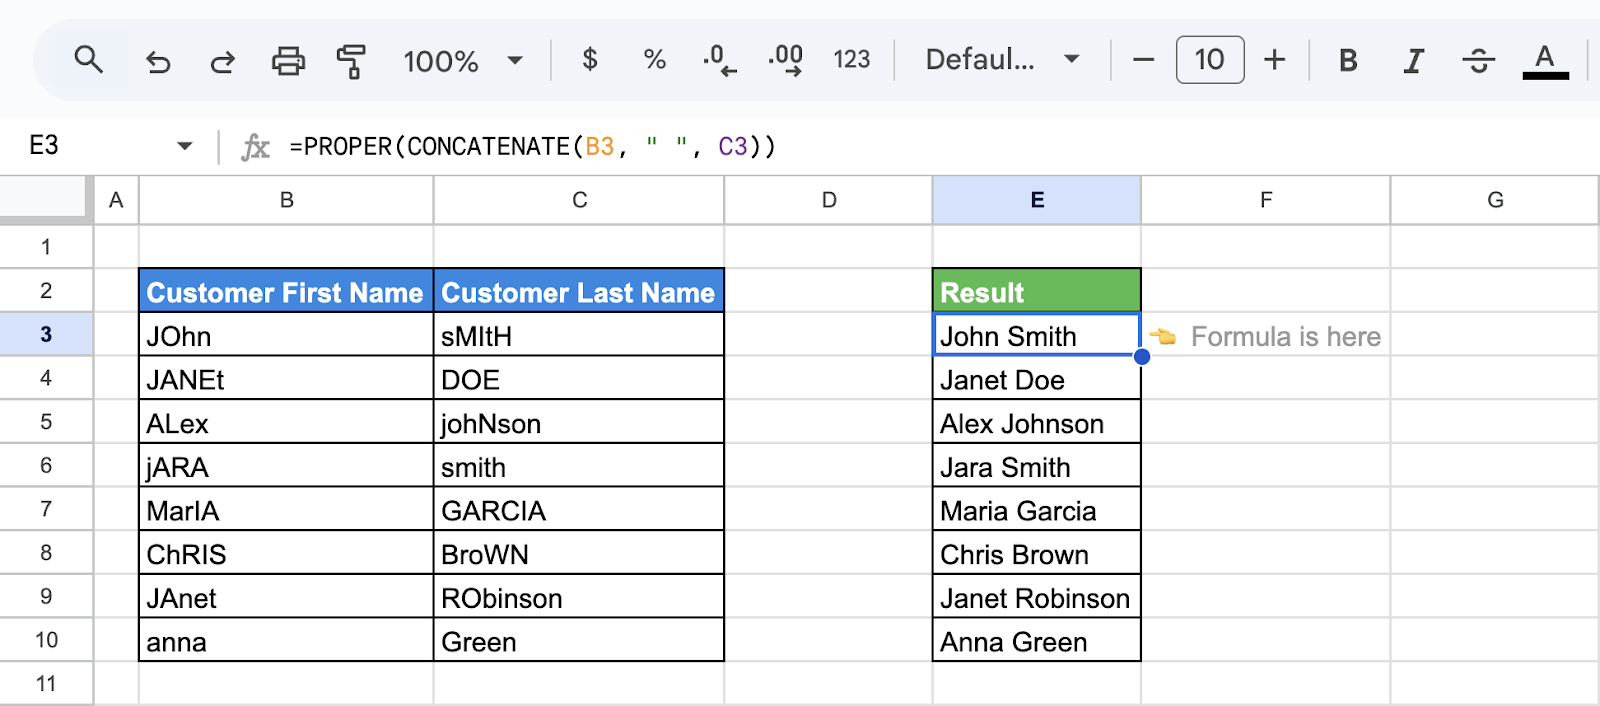The image size is (1600, 706).
Task: Select the cell containing DOE
Action: pyautogui.click(x=579, y=379)
